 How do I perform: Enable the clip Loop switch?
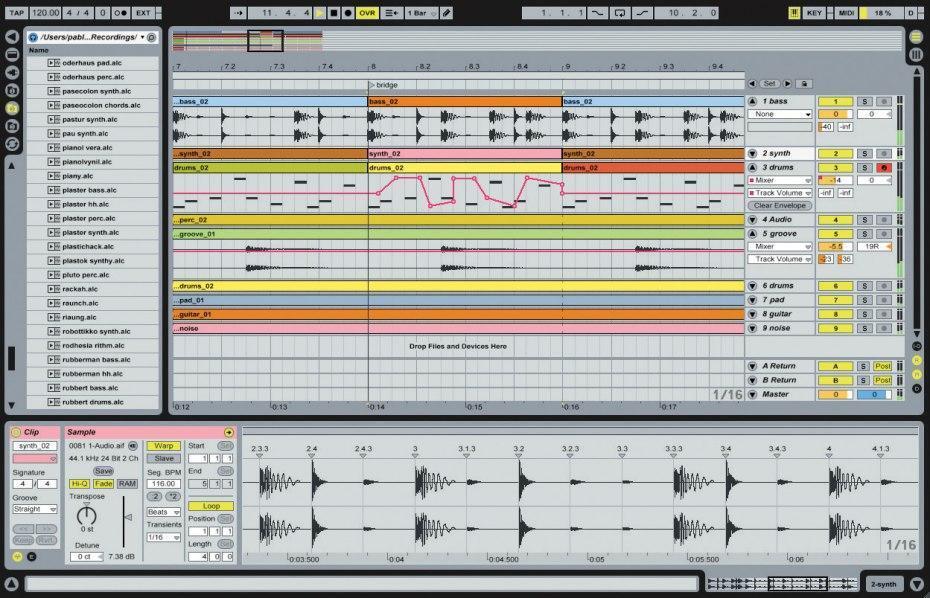211,506
